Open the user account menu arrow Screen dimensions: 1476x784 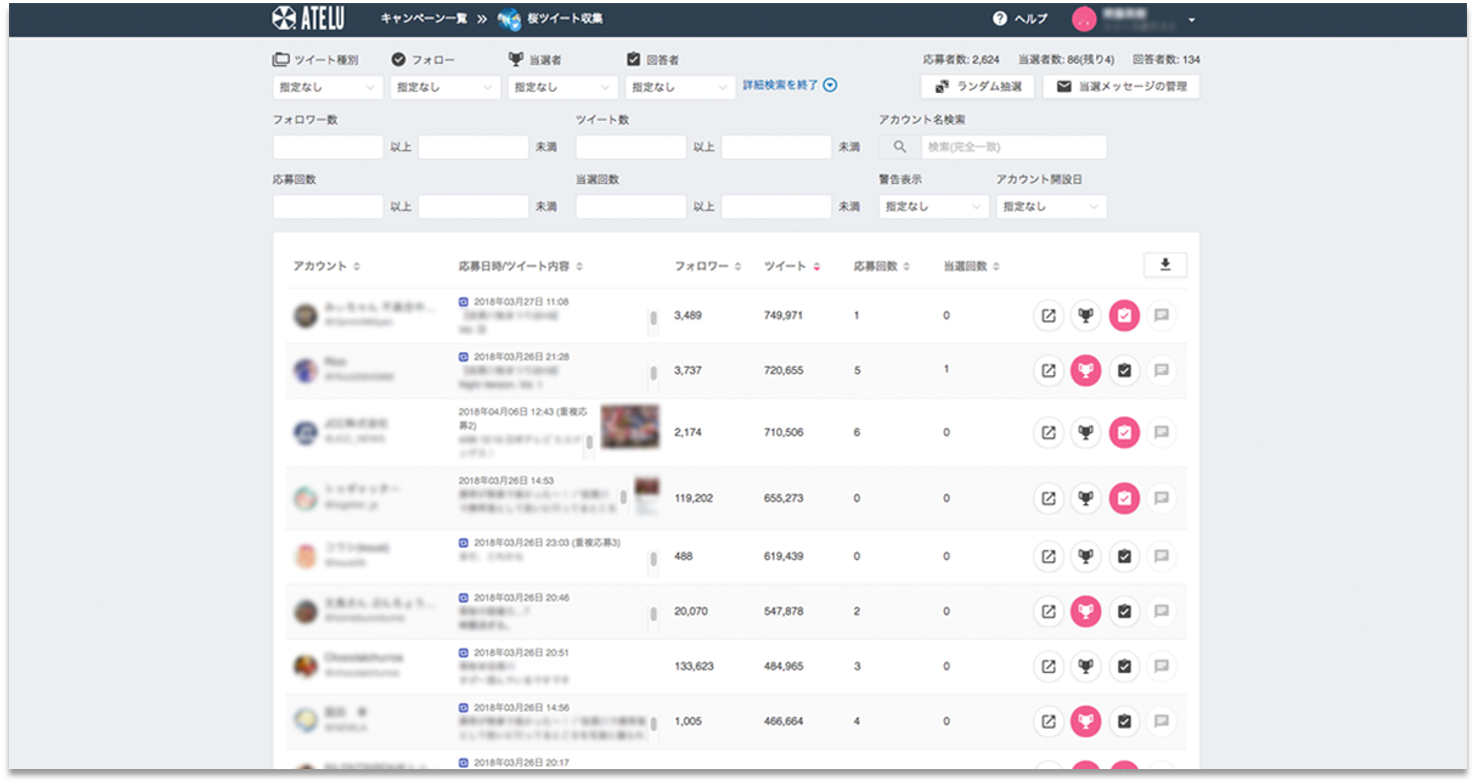click(1192, 20)
